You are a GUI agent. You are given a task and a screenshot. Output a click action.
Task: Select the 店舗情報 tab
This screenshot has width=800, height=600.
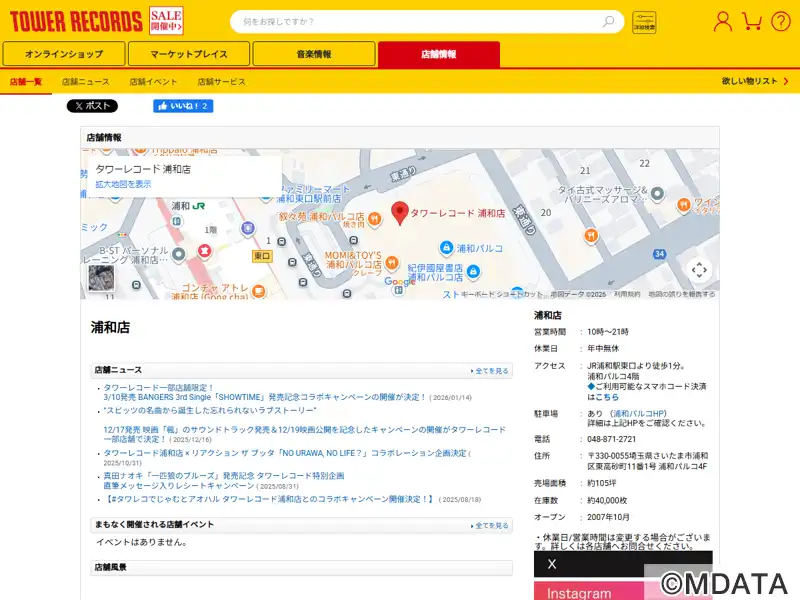pos(438,54)
